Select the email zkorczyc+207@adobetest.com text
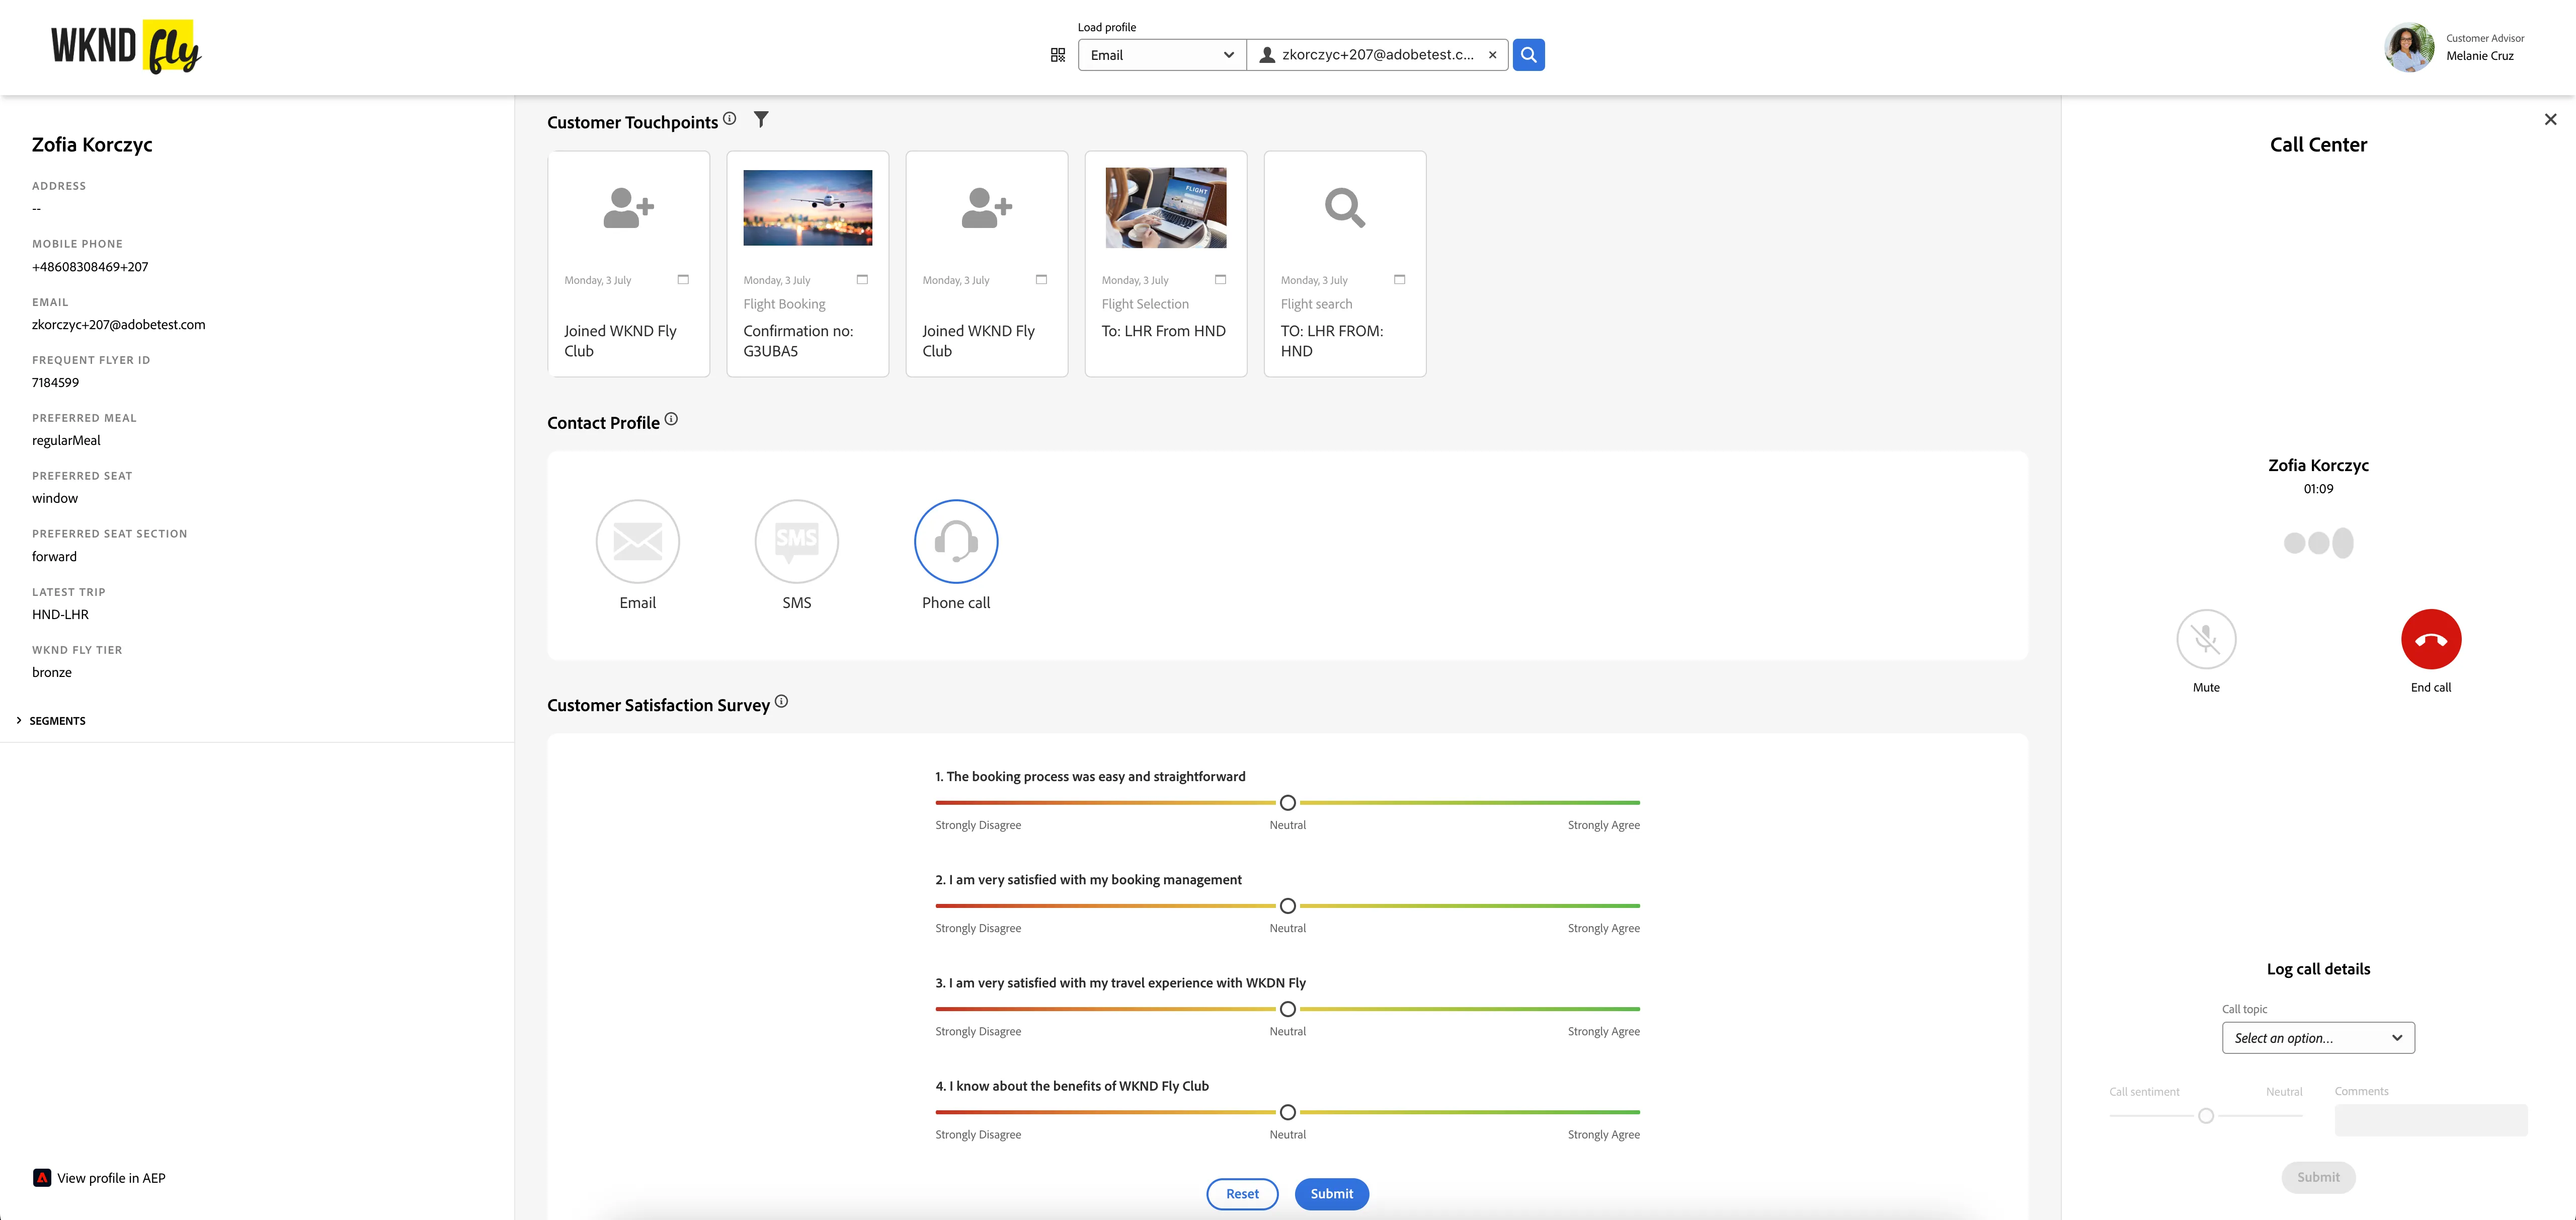The image size is (2576, 1220). tap(119, 325)
